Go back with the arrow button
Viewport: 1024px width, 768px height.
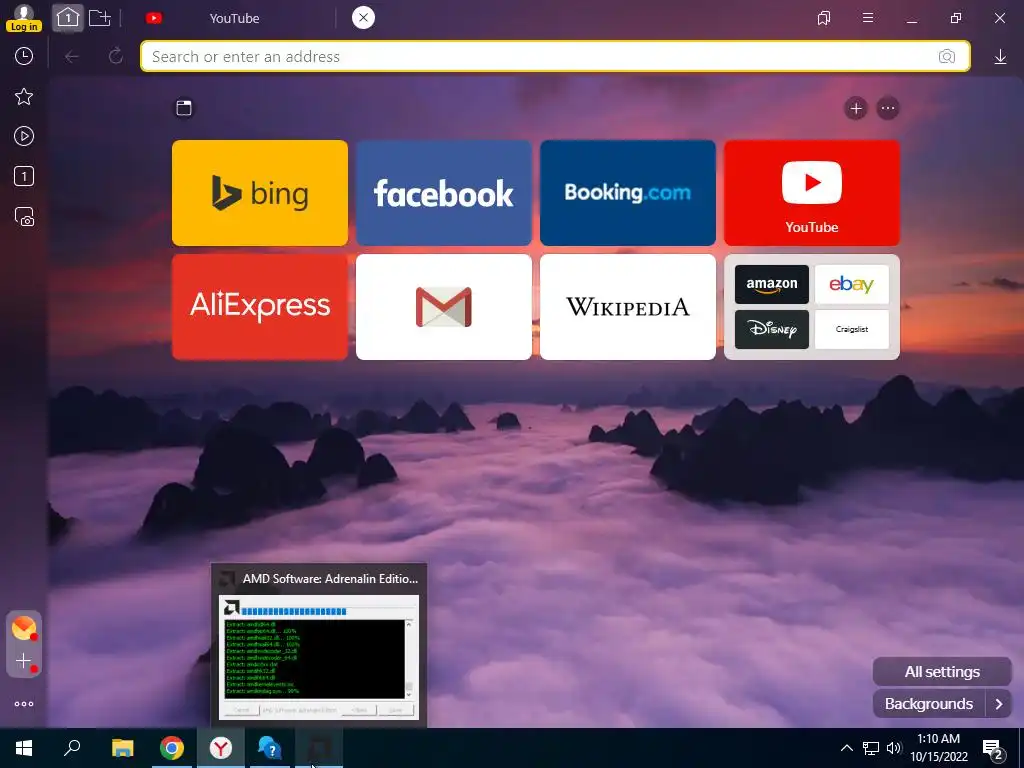coord(72,57)
